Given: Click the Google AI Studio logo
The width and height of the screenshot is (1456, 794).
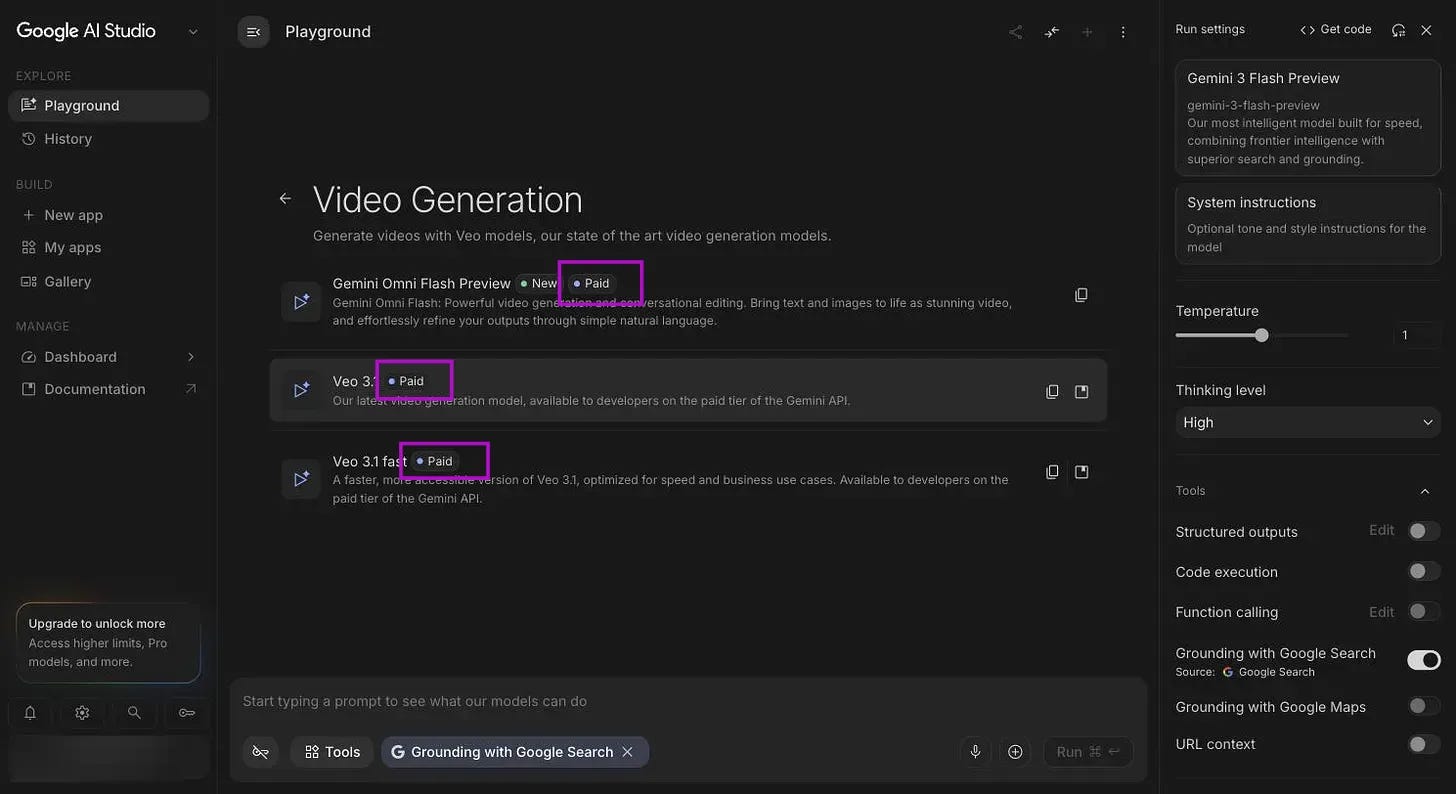Looking at the screenshot, I should (x=86, y=31).
